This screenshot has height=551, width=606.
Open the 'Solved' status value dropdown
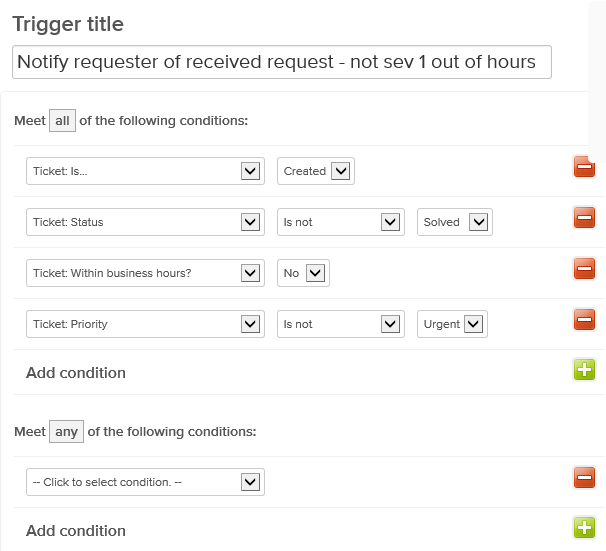[x=455, y=222]
